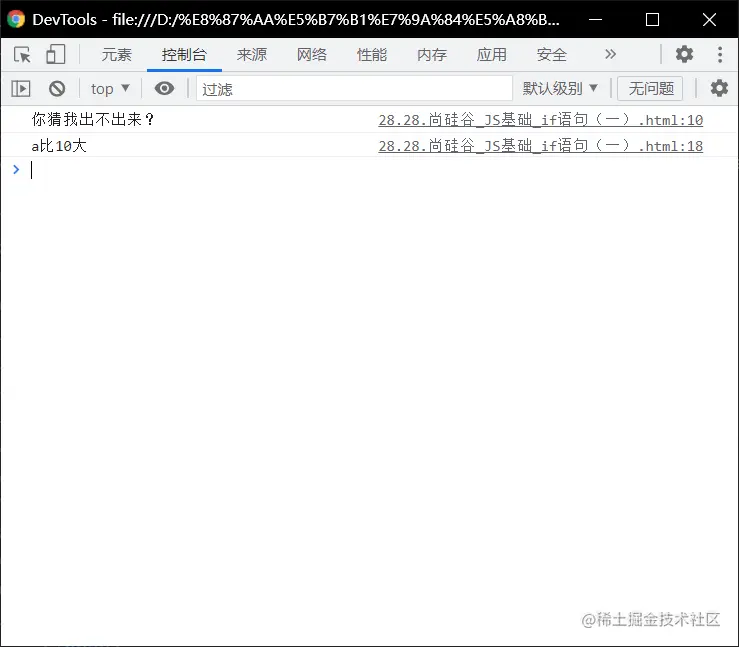
Task: Select the 控制台 tab
Action: [x=184, y=55]
